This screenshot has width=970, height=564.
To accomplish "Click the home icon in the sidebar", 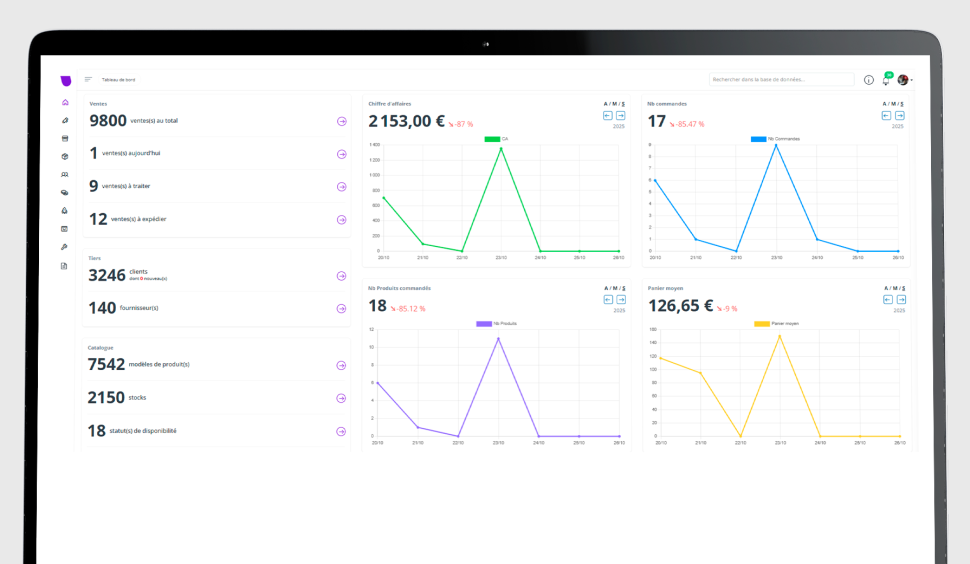I will [65, 102].
